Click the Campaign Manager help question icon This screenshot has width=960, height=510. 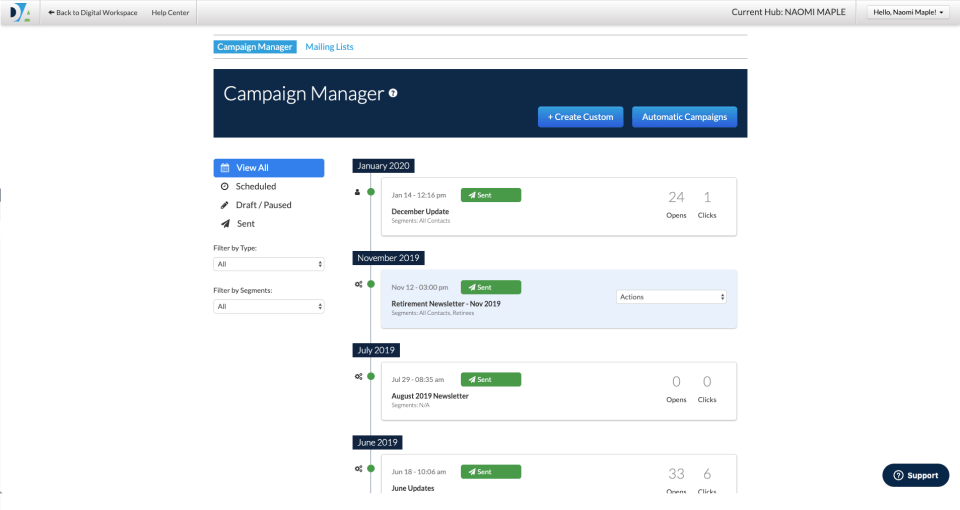pos(393,93)
